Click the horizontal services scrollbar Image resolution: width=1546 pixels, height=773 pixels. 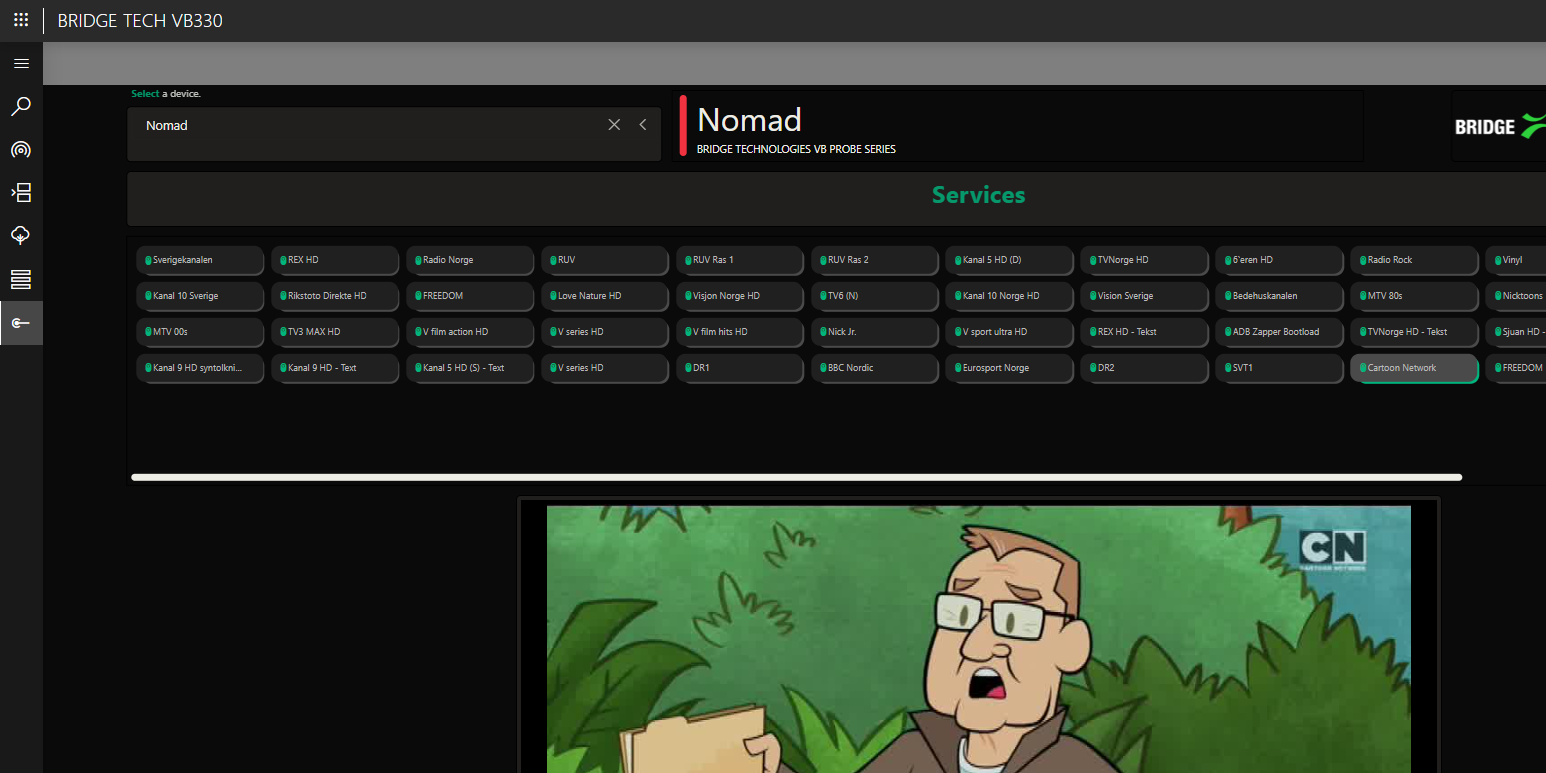(x=796, y=477)
